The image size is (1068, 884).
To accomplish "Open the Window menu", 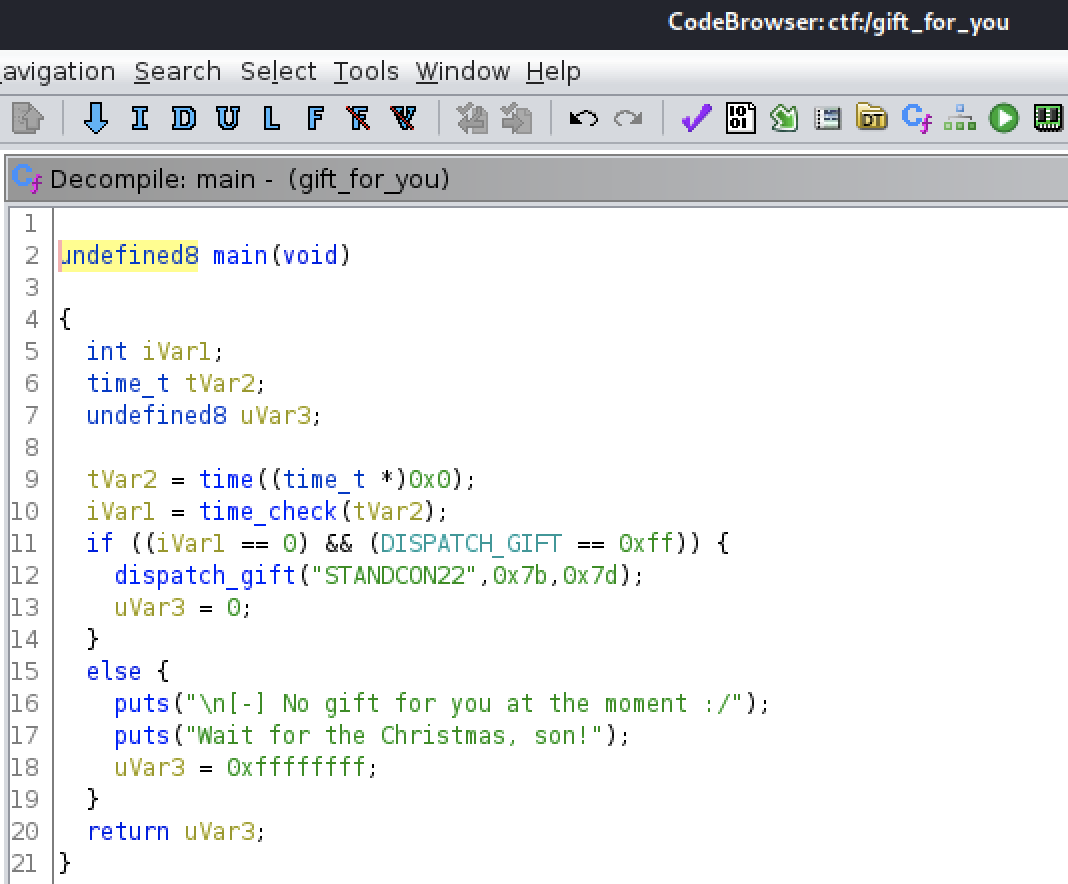I will (462, 71).
